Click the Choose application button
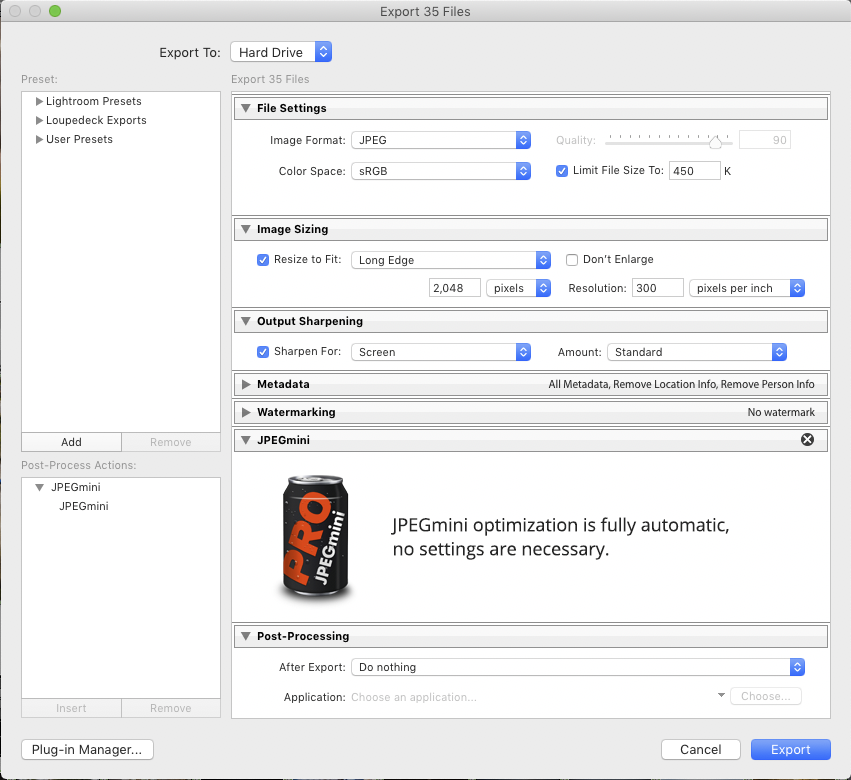851x780 pixels. tap(766, 696)
